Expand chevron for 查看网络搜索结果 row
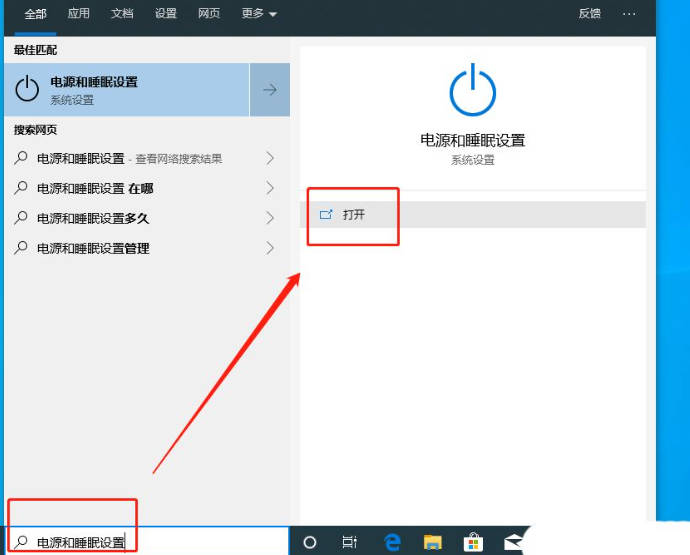690x555 pixels. 270,158
